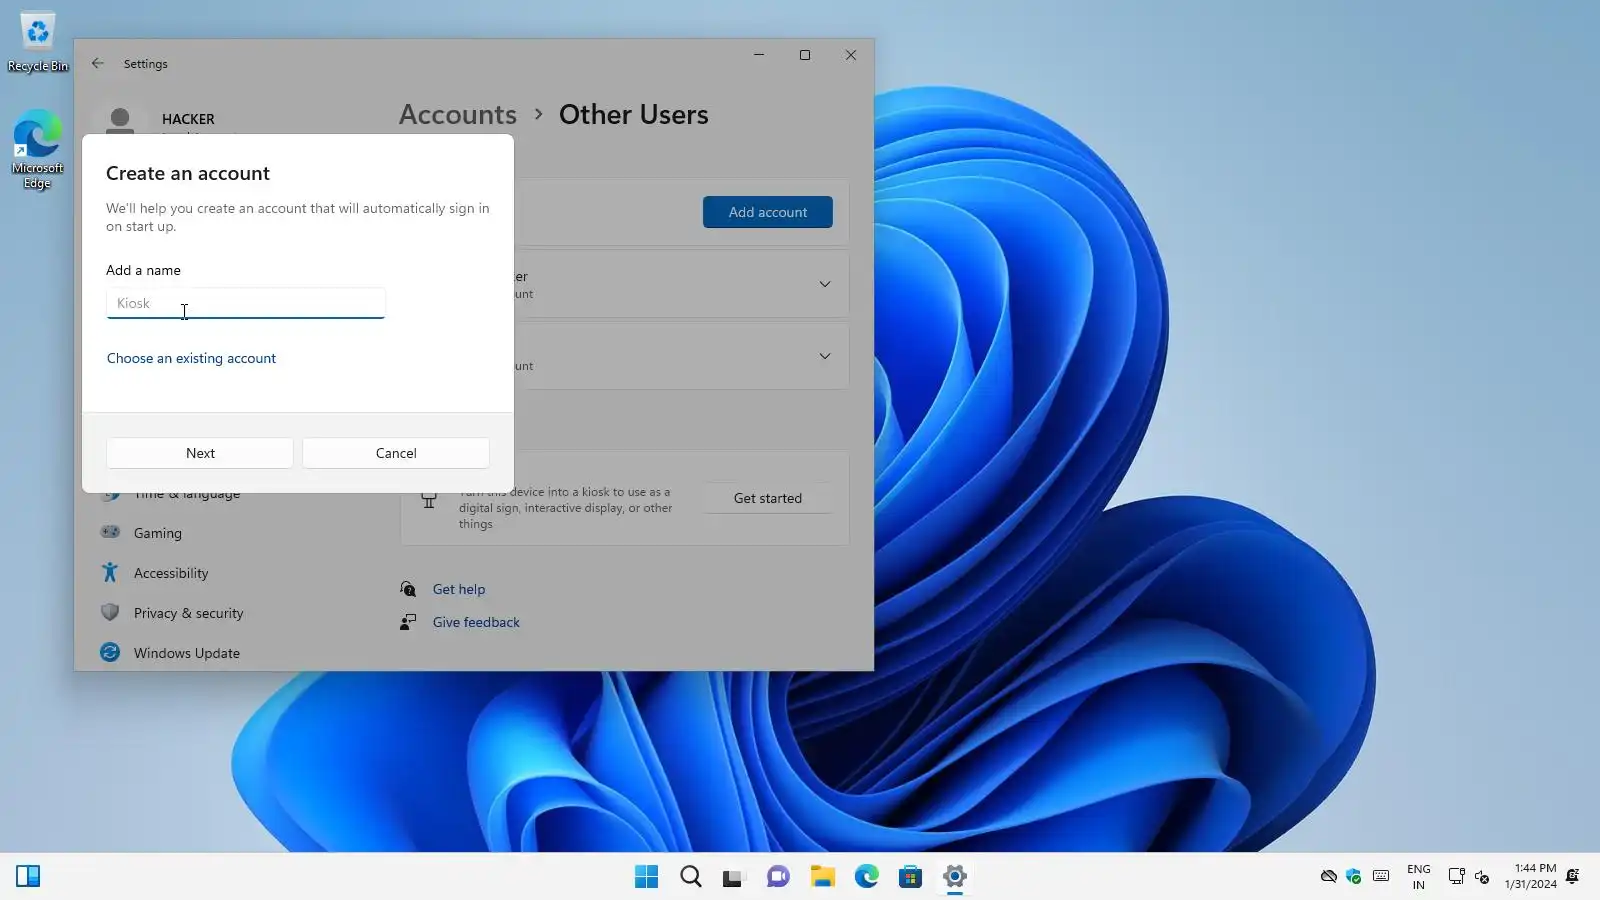Click Next in Create an account dialog
This screenshot has width=1600, height=900.
200,453
